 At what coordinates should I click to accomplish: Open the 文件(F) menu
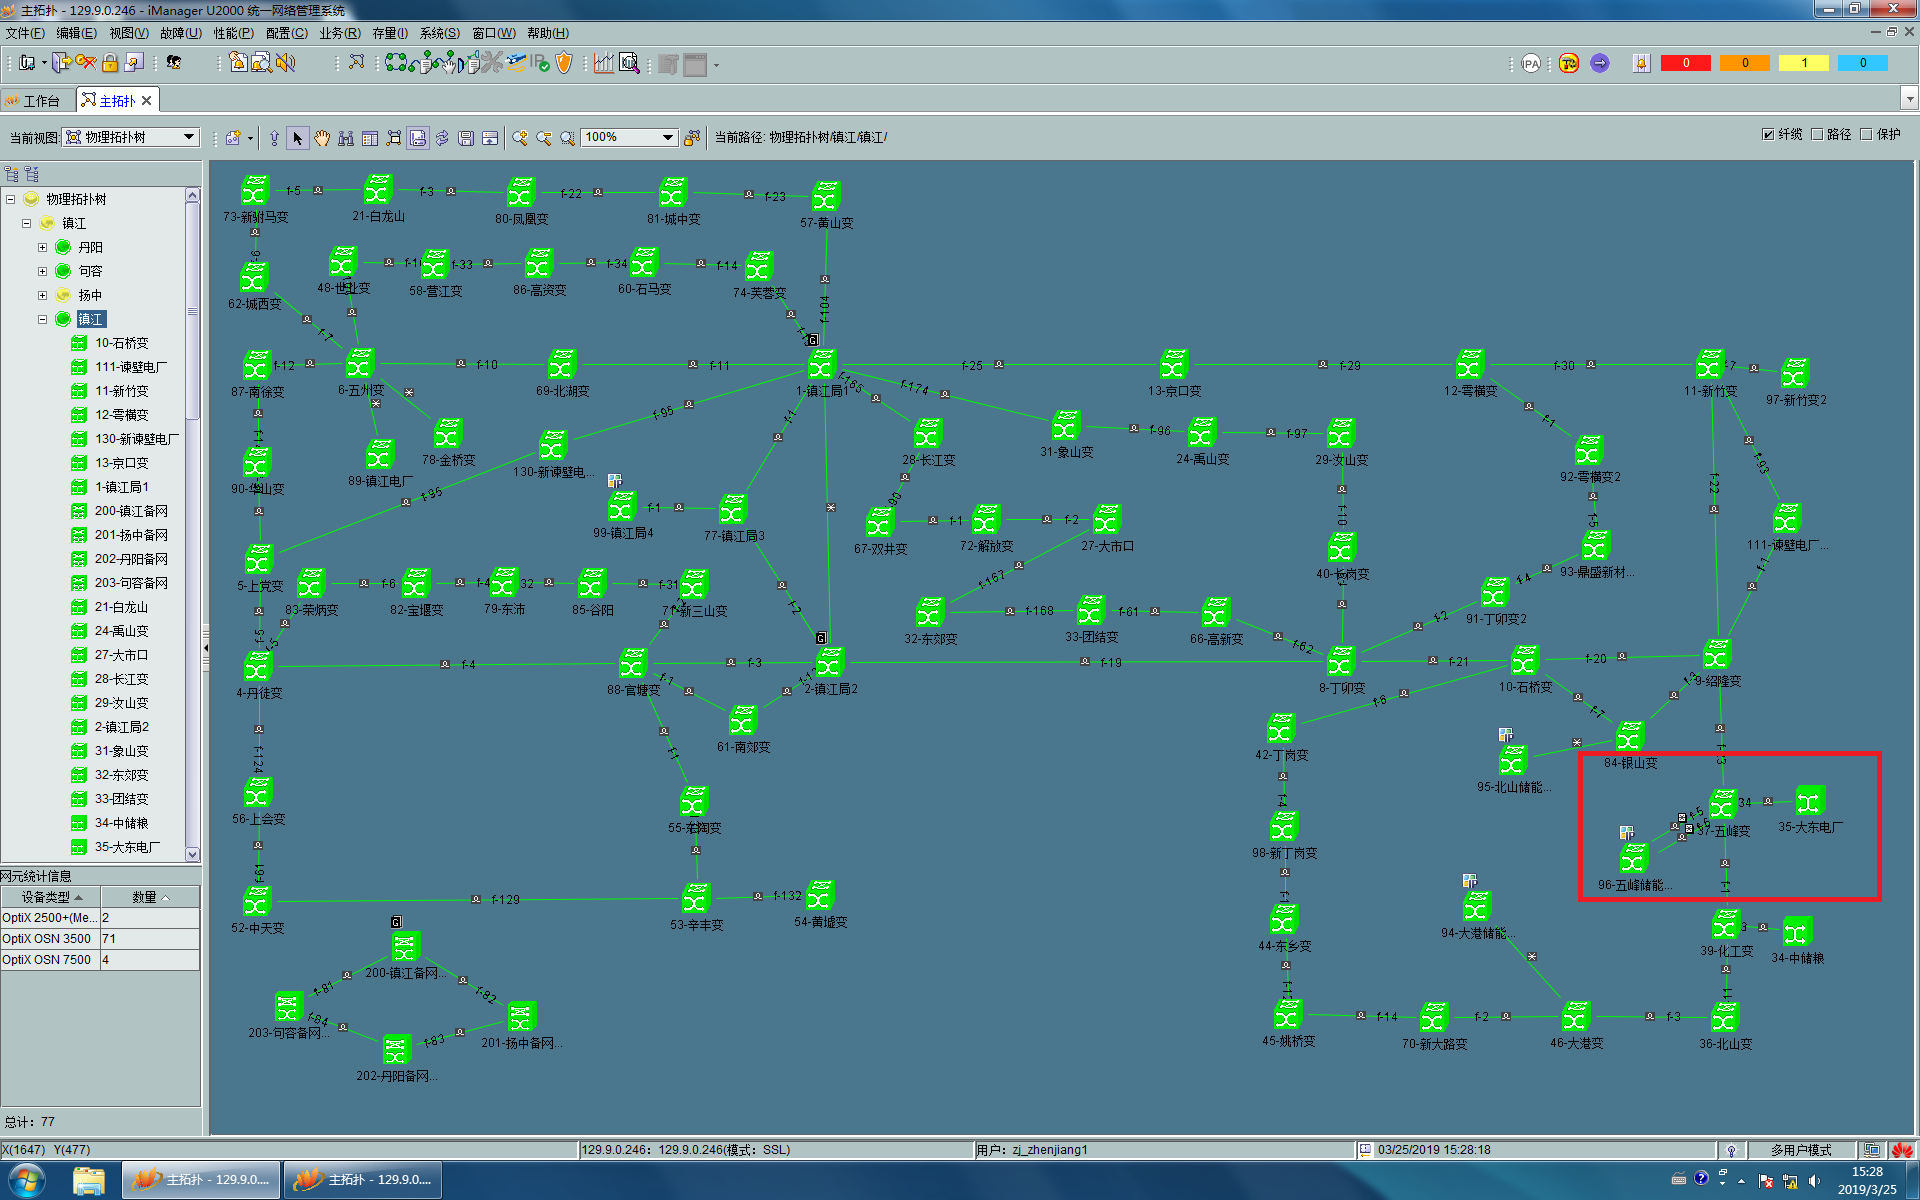point(25,33)
